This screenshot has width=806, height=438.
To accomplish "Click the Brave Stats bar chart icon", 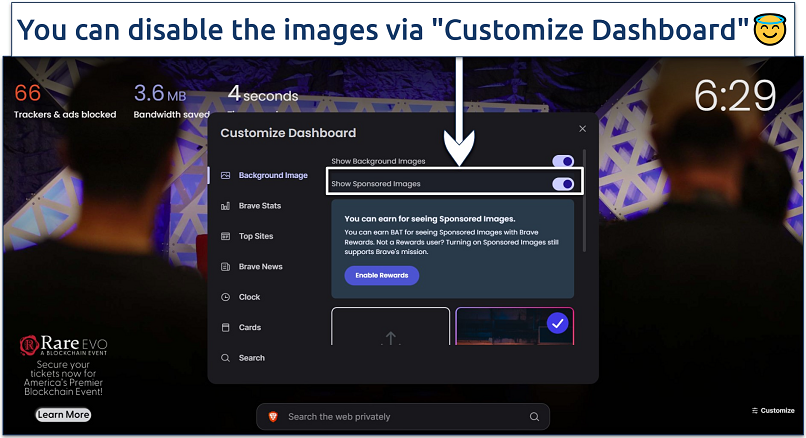I will [226, 206].
